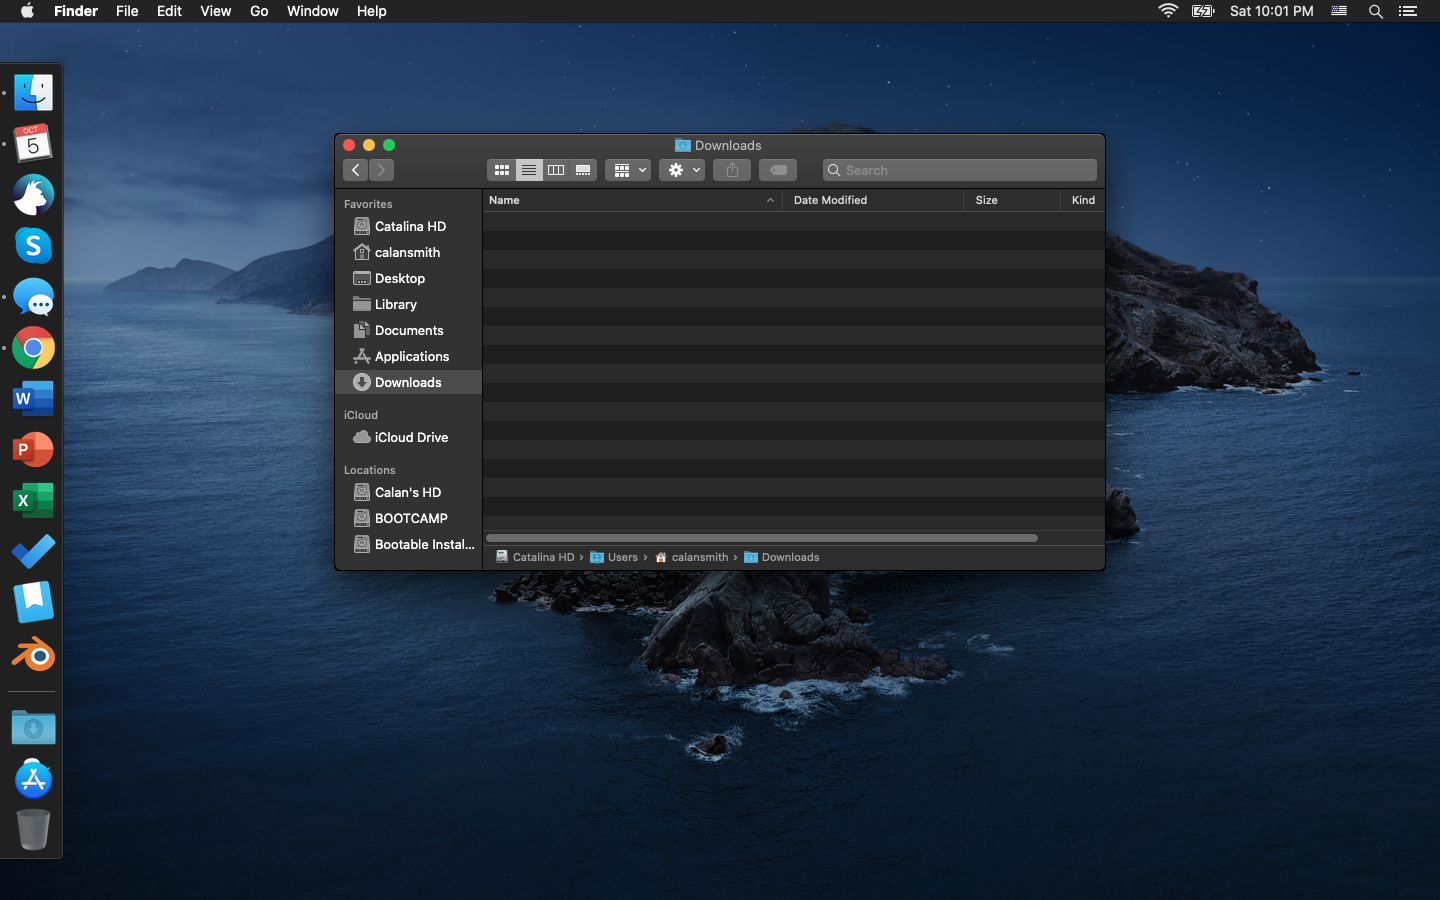The height and width of the screenshot is (900, 1440).
Task: Open the Go menu in menu bar
Action: tap(259, 11)
